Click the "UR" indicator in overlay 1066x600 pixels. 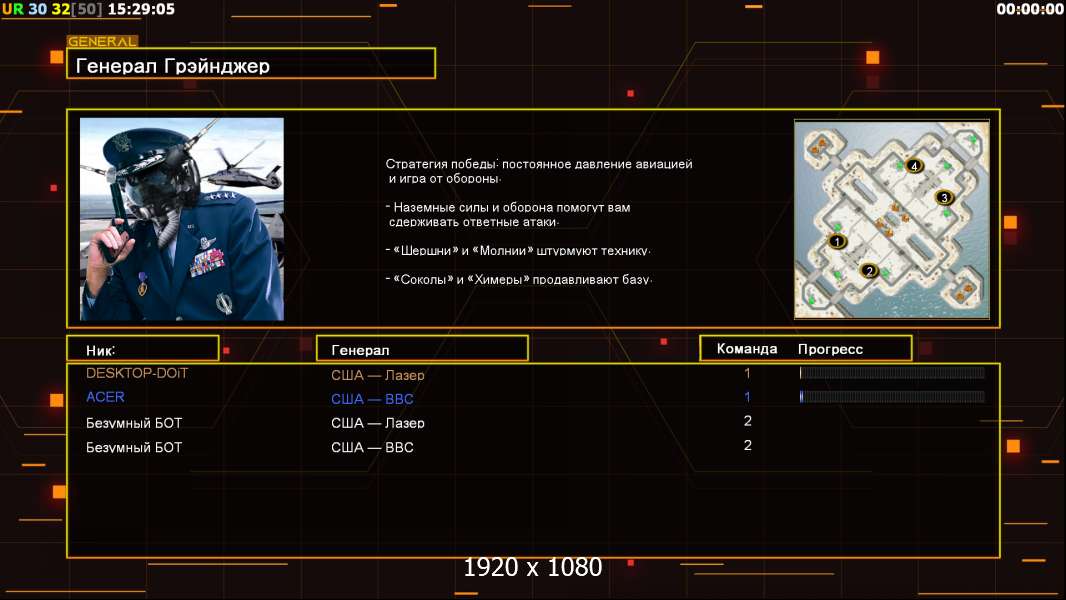click(x=12, y=9)
